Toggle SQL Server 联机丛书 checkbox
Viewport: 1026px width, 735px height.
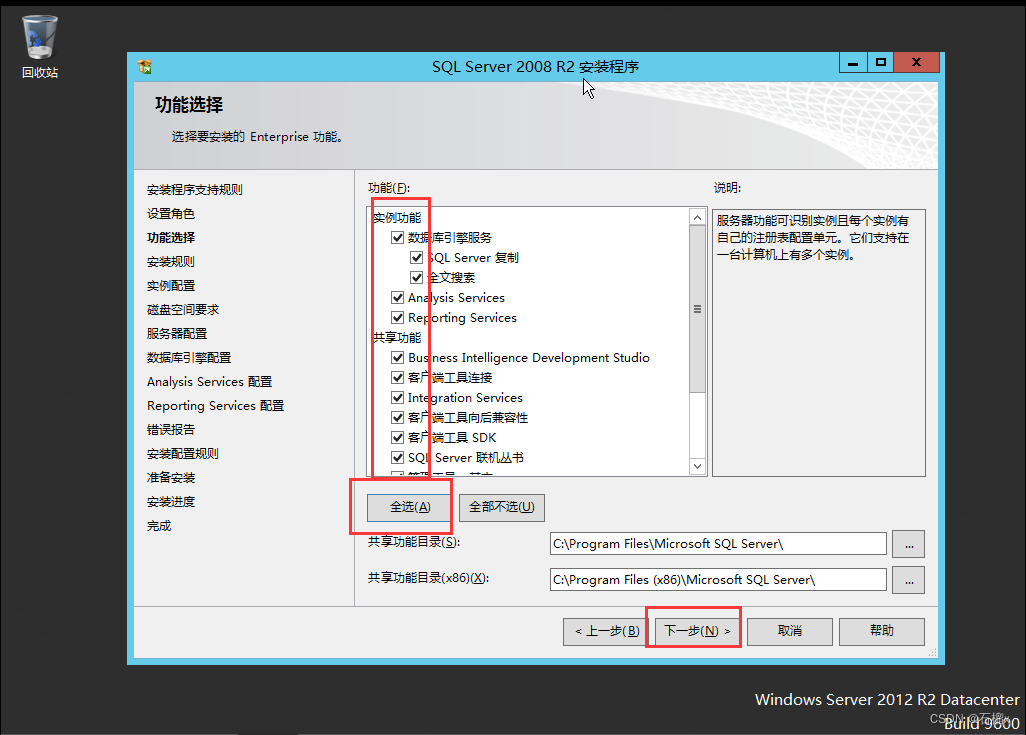click(397, 457)
